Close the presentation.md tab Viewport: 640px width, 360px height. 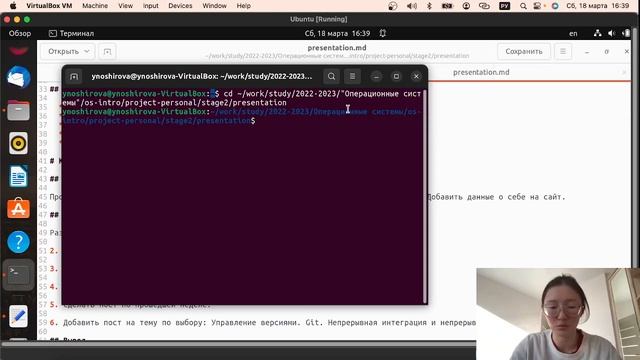[624, 73]
